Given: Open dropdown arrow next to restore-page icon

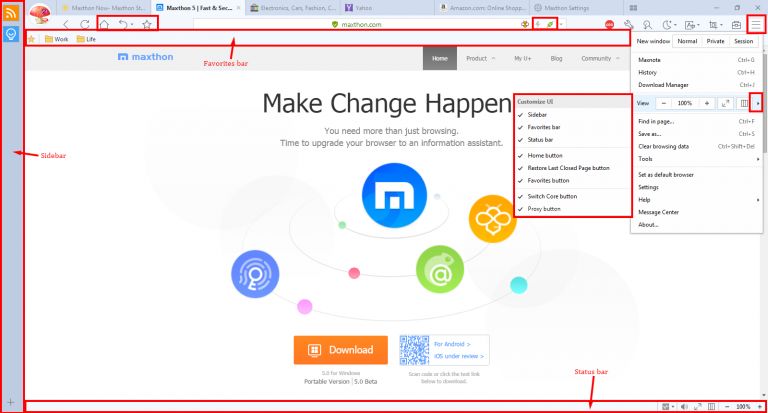Looking at the screenshot, I should (x=132, y=24).
